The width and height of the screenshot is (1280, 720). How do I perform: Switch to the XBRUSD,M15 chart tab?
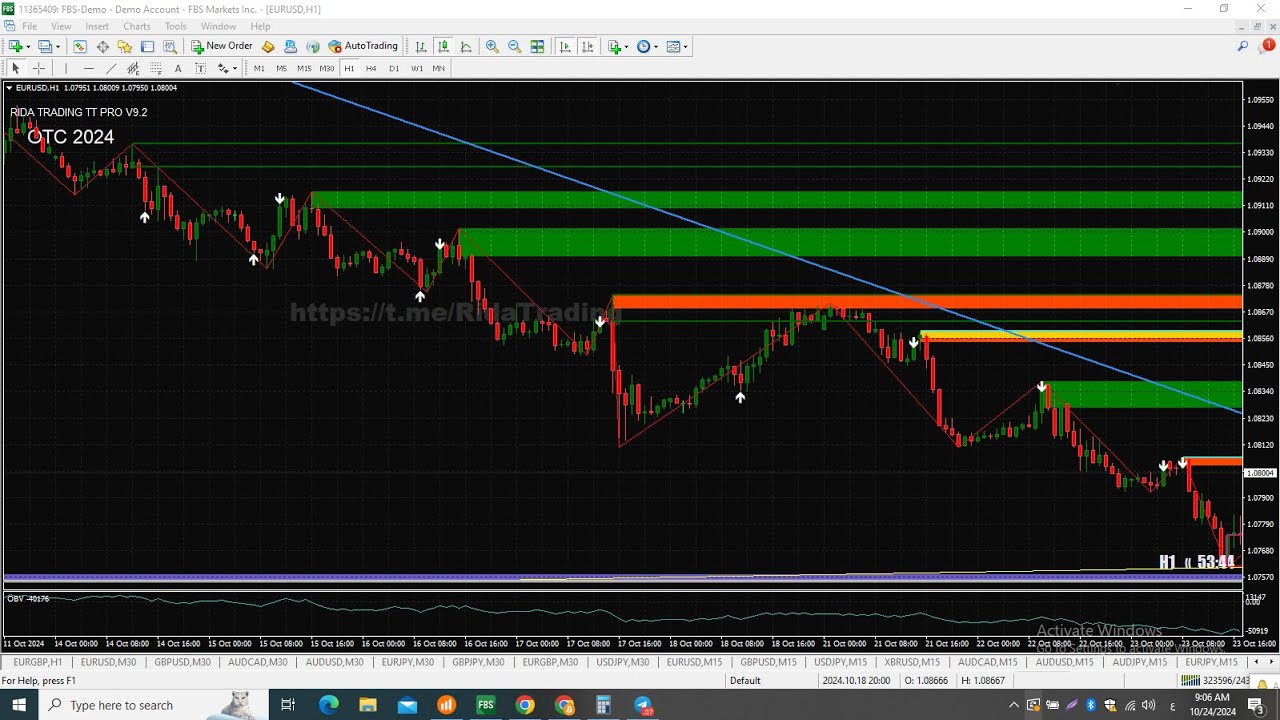pyautogui.click(x=912, y=662)
